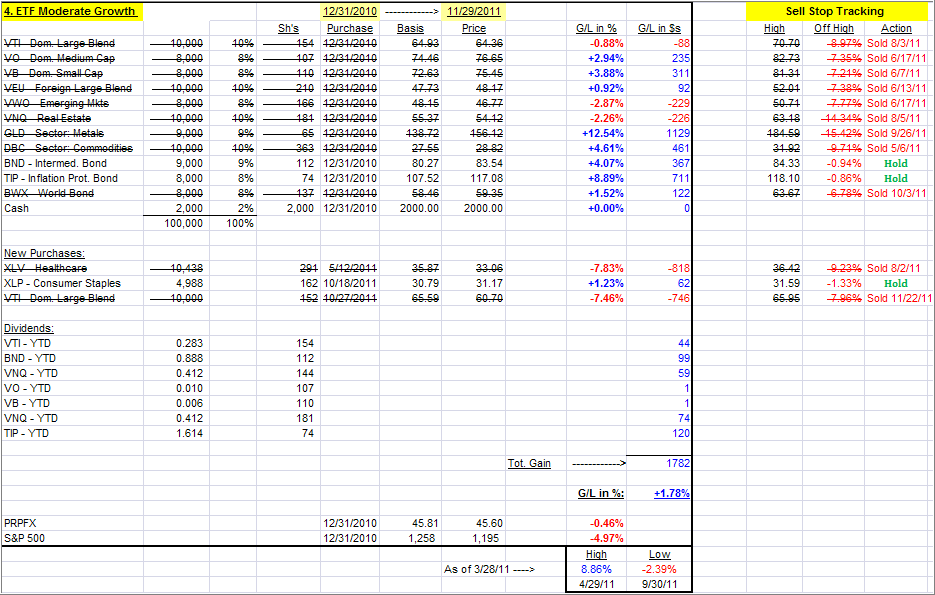The width and height of the screenshot is (935, 595).
Task: Click the 'Hold' action in the XLP row
Action: point(896,283)
